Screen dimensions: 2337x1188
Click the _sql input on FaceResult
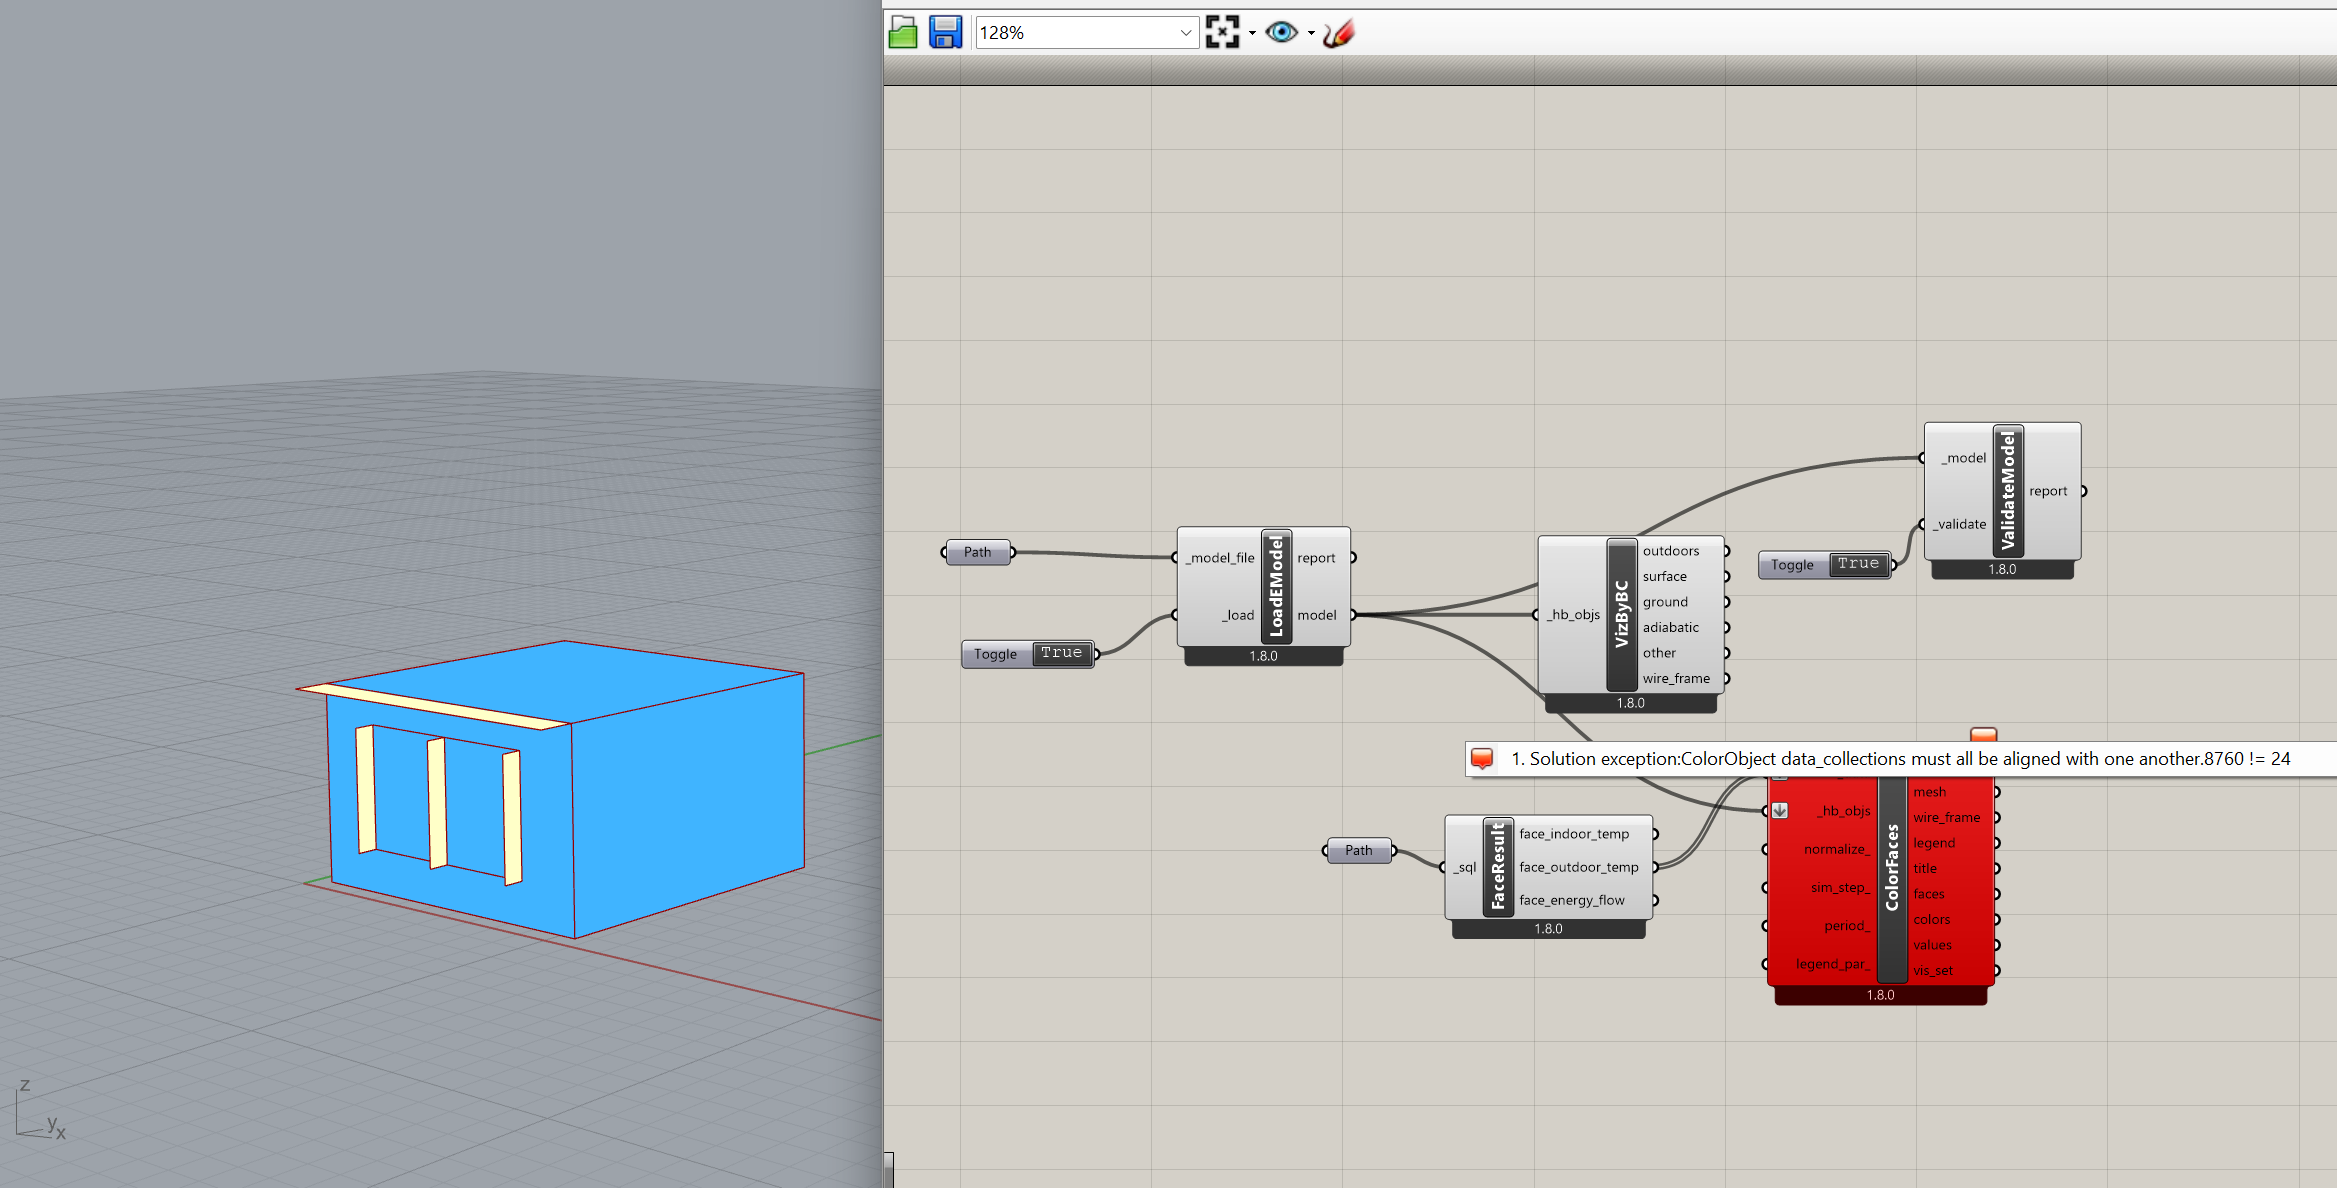[x=1465, y=867]
